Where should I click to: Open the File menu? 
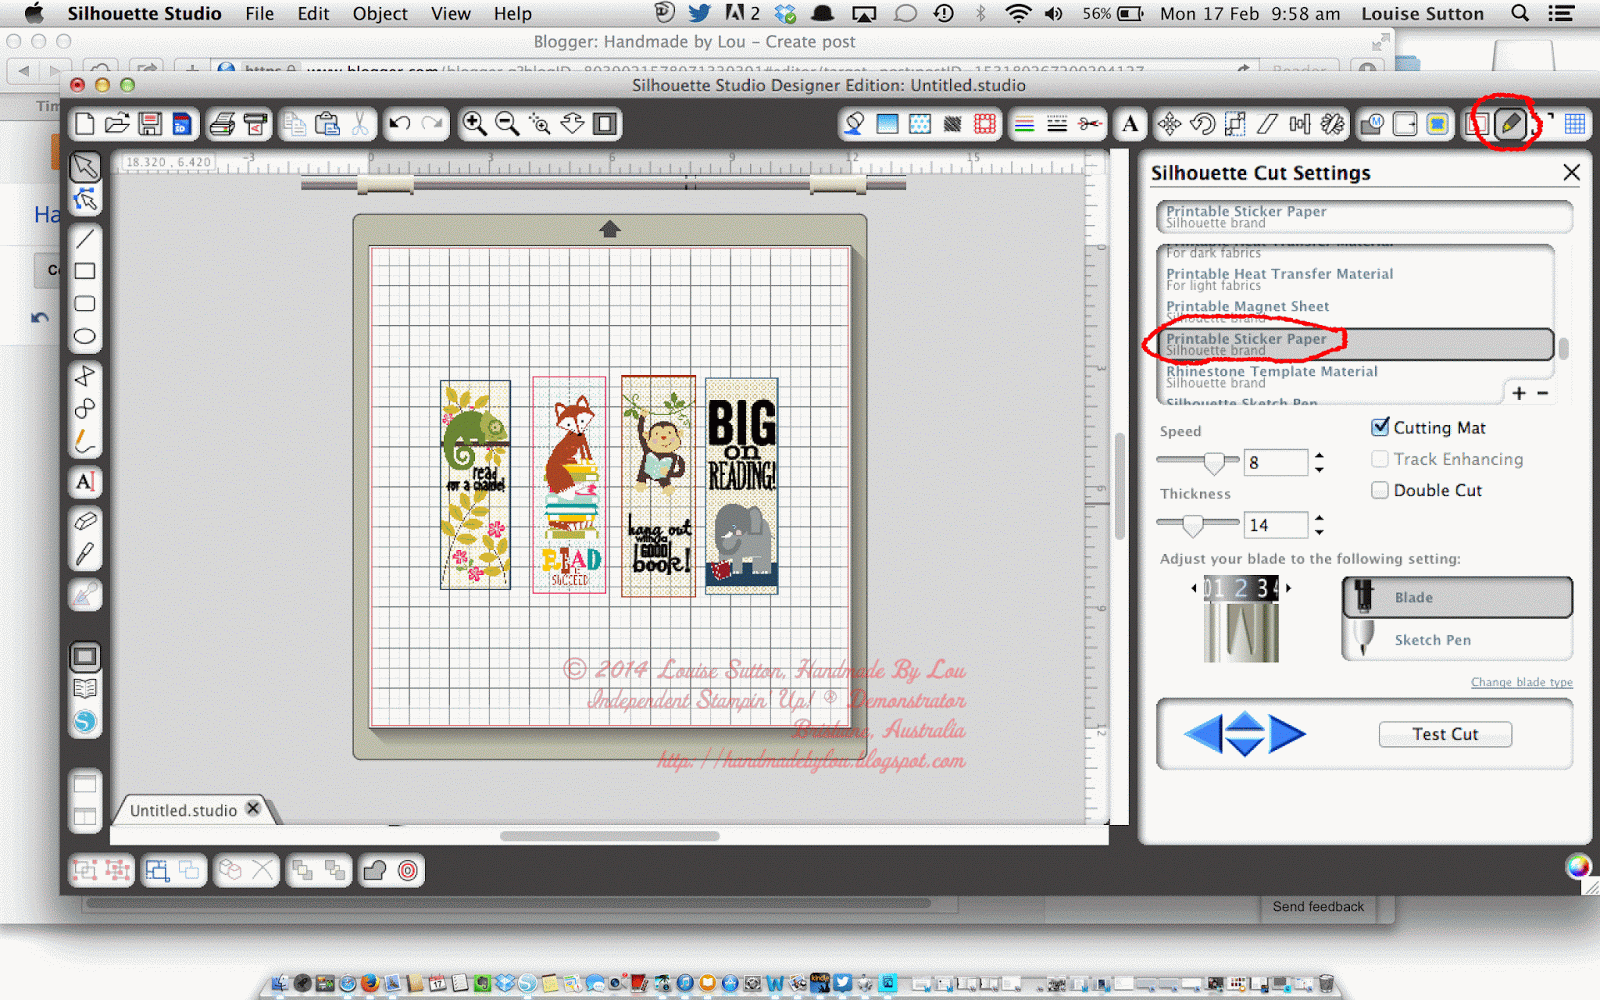tap(259, 14)
